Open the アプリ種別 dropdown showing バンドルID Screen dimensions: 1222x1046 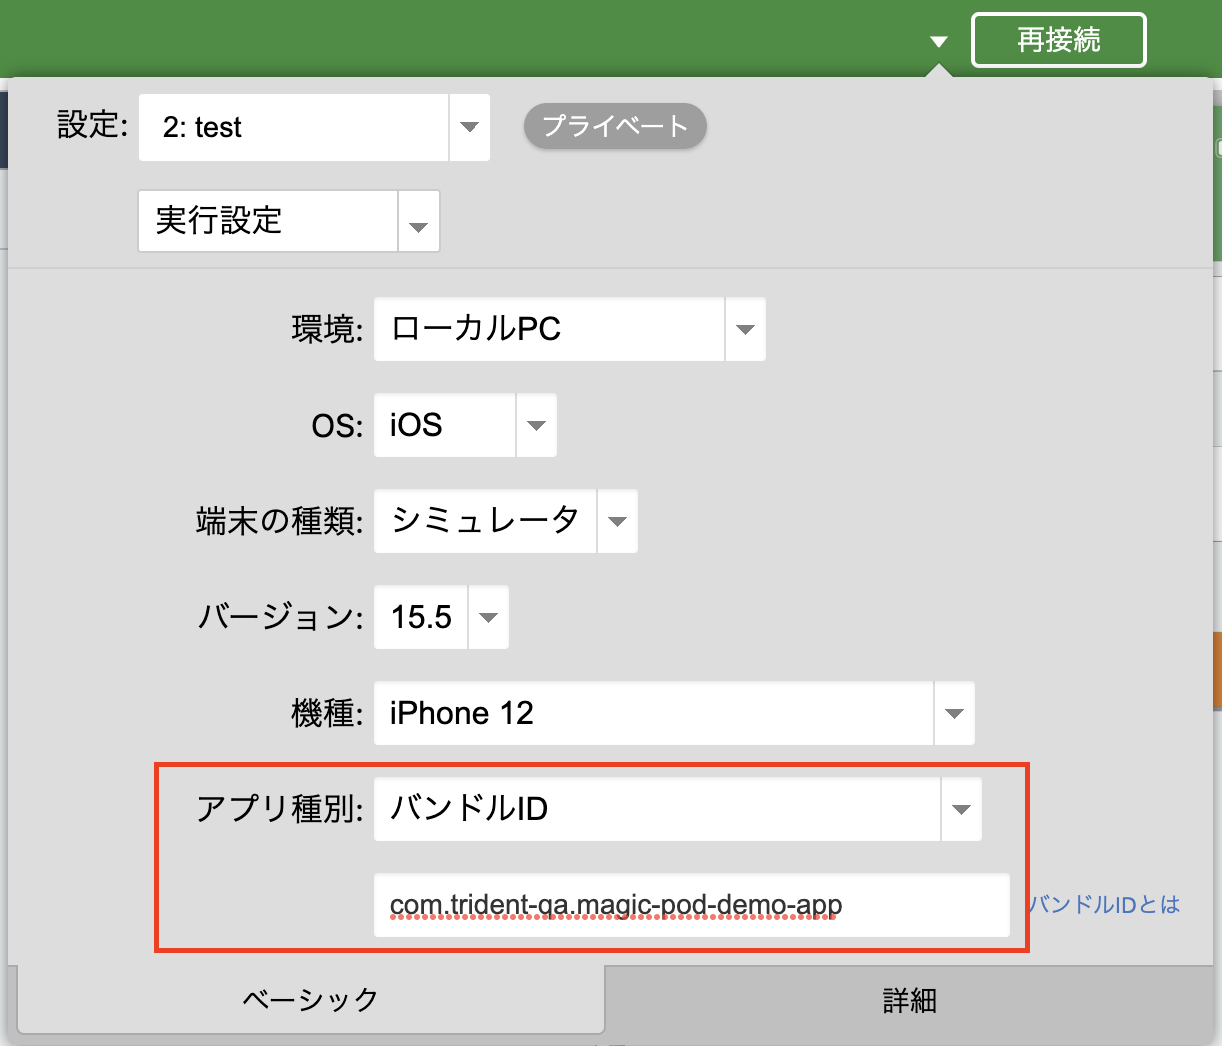click(x=678, y=809)
